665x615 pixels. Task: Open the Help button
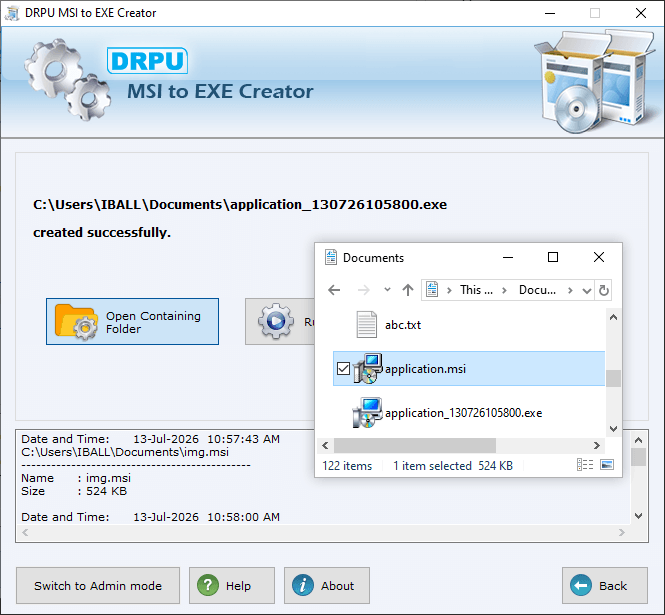(232, 586)
